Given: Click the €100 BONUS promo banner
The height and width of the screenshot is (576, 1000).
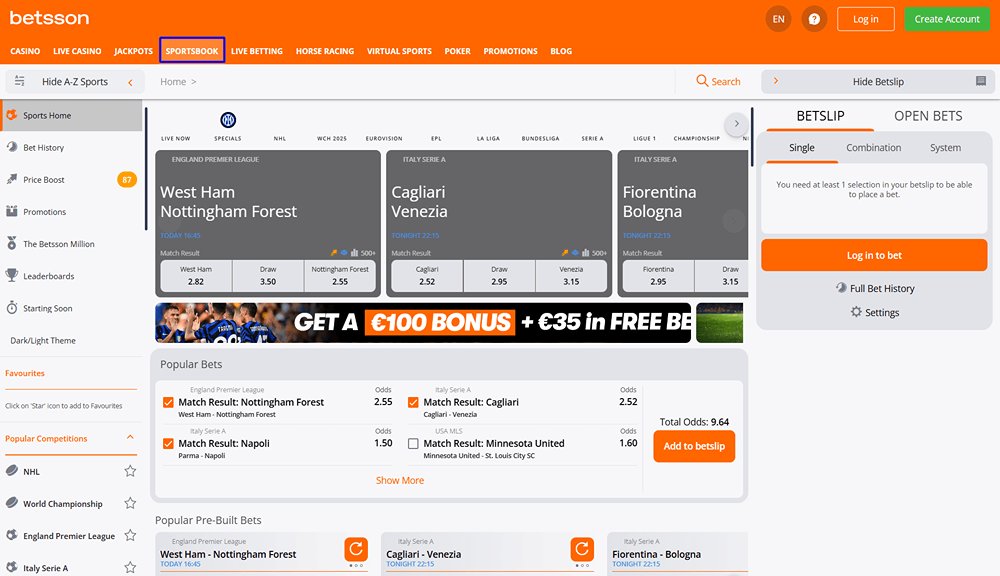Looking at the screenshot, I should (x=423, y=323).
